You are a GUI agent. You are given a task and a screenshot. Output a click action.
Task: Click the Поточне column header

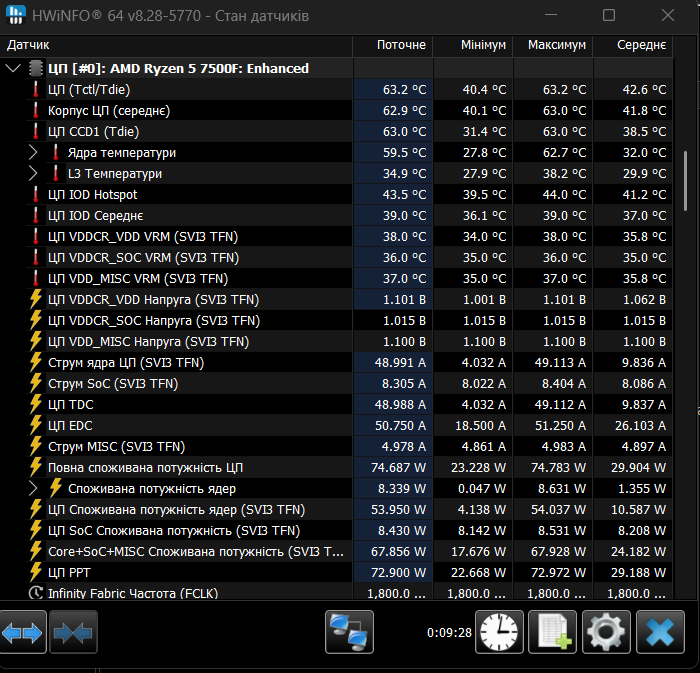[400, 46]
